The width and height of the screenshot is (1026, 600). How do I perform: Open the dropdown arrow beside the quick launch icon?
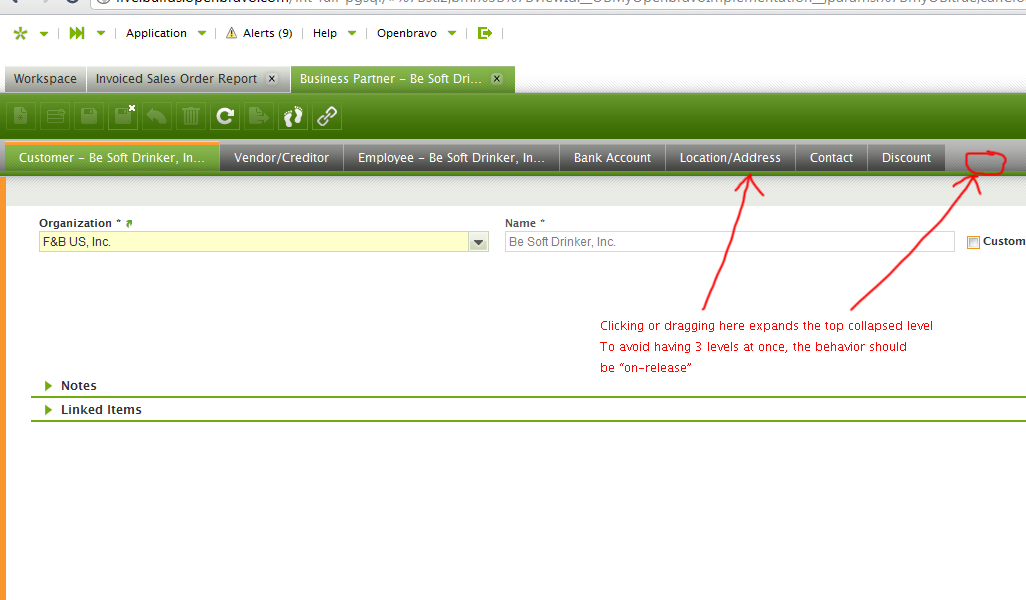101,33
